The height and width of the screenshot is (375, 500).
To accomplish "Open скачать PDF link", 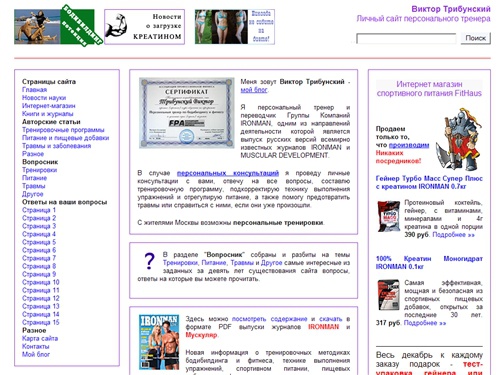I will [x=331, y=319].
